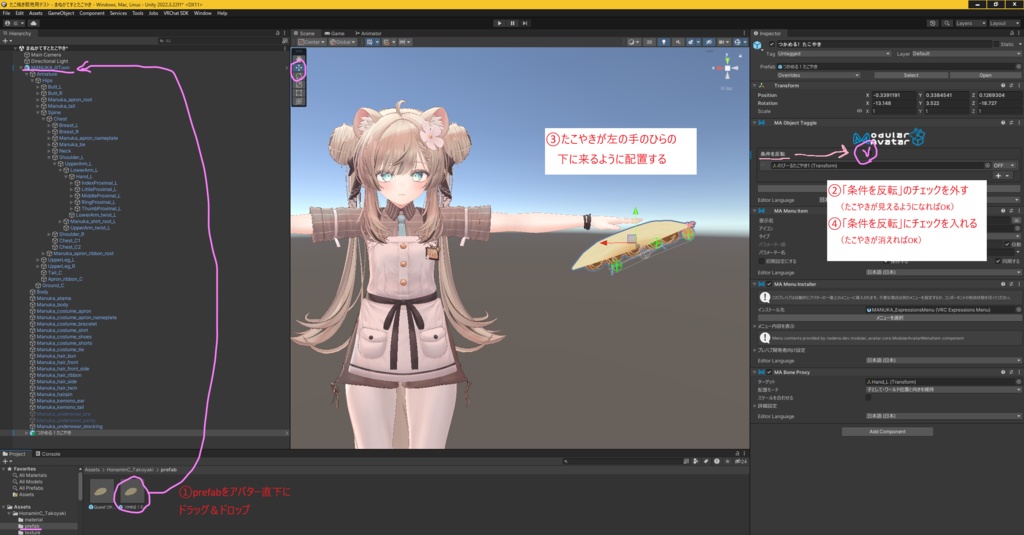1024x535 pixels.
Task: Toggle scene lighting bulb icon
Action: (x=664, y=42)
